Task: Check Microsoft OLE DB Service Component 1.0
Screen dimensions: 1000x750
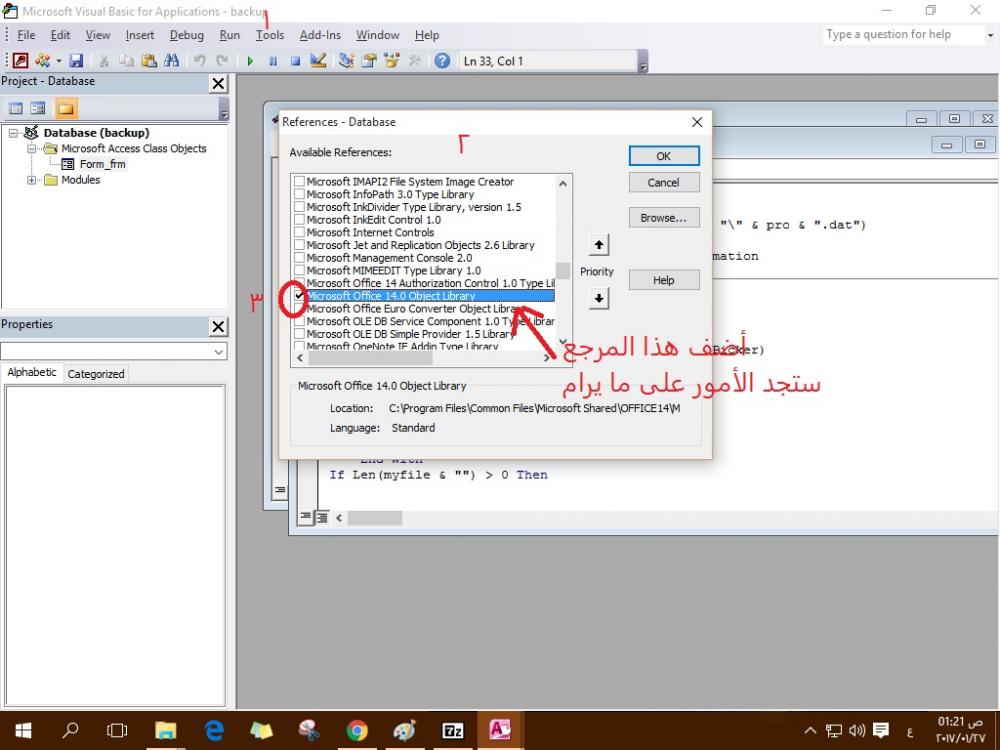Action: tap(299, 321)
